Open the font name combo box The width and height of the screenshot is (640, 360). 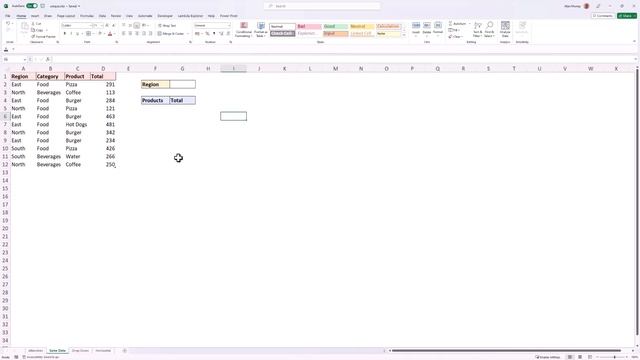point(76,25)
